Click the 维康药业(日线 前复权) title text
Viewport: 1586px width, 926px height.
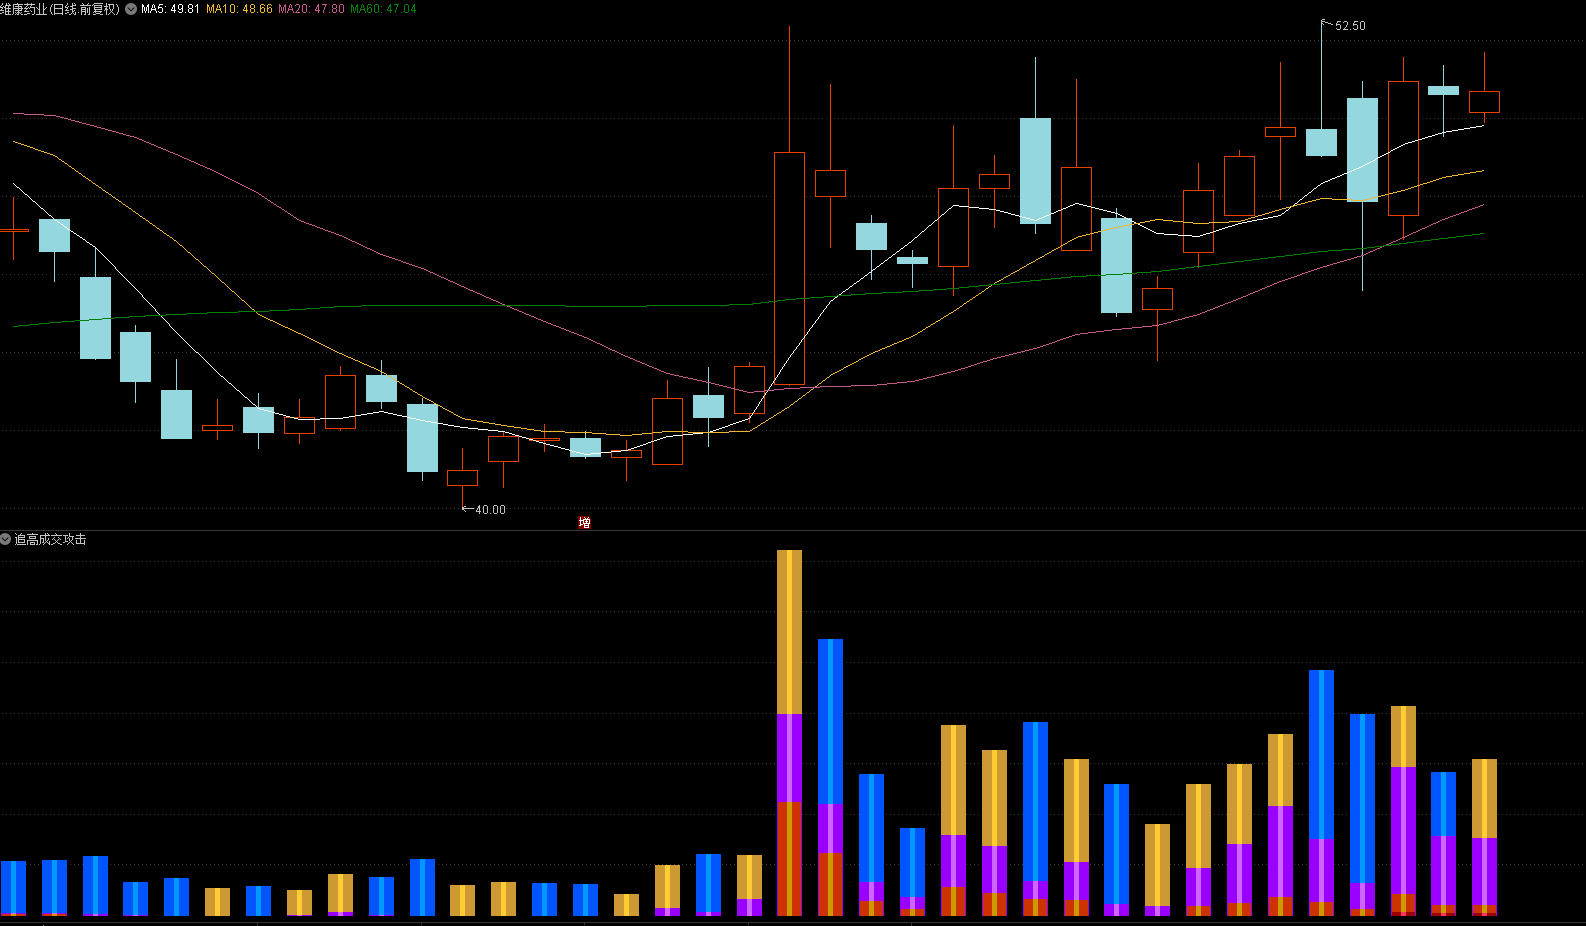pos(60,9)
